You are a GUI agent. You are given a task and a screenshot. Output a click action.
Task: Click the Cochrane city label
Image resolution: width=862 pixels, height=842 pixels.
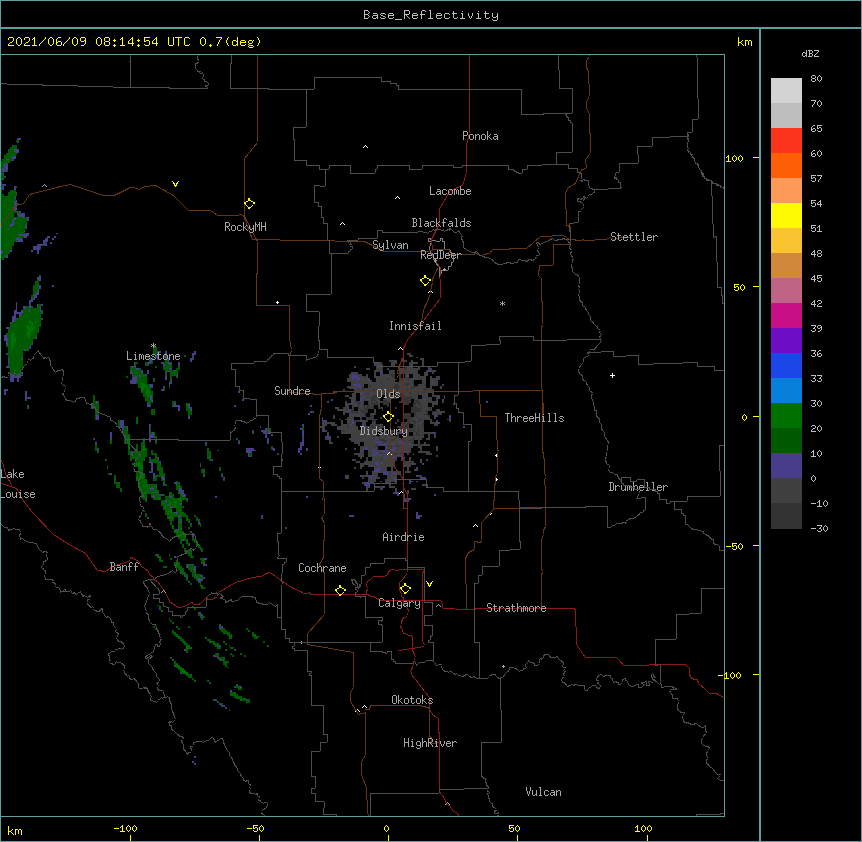pyautogui.click(x=322, y=568)
